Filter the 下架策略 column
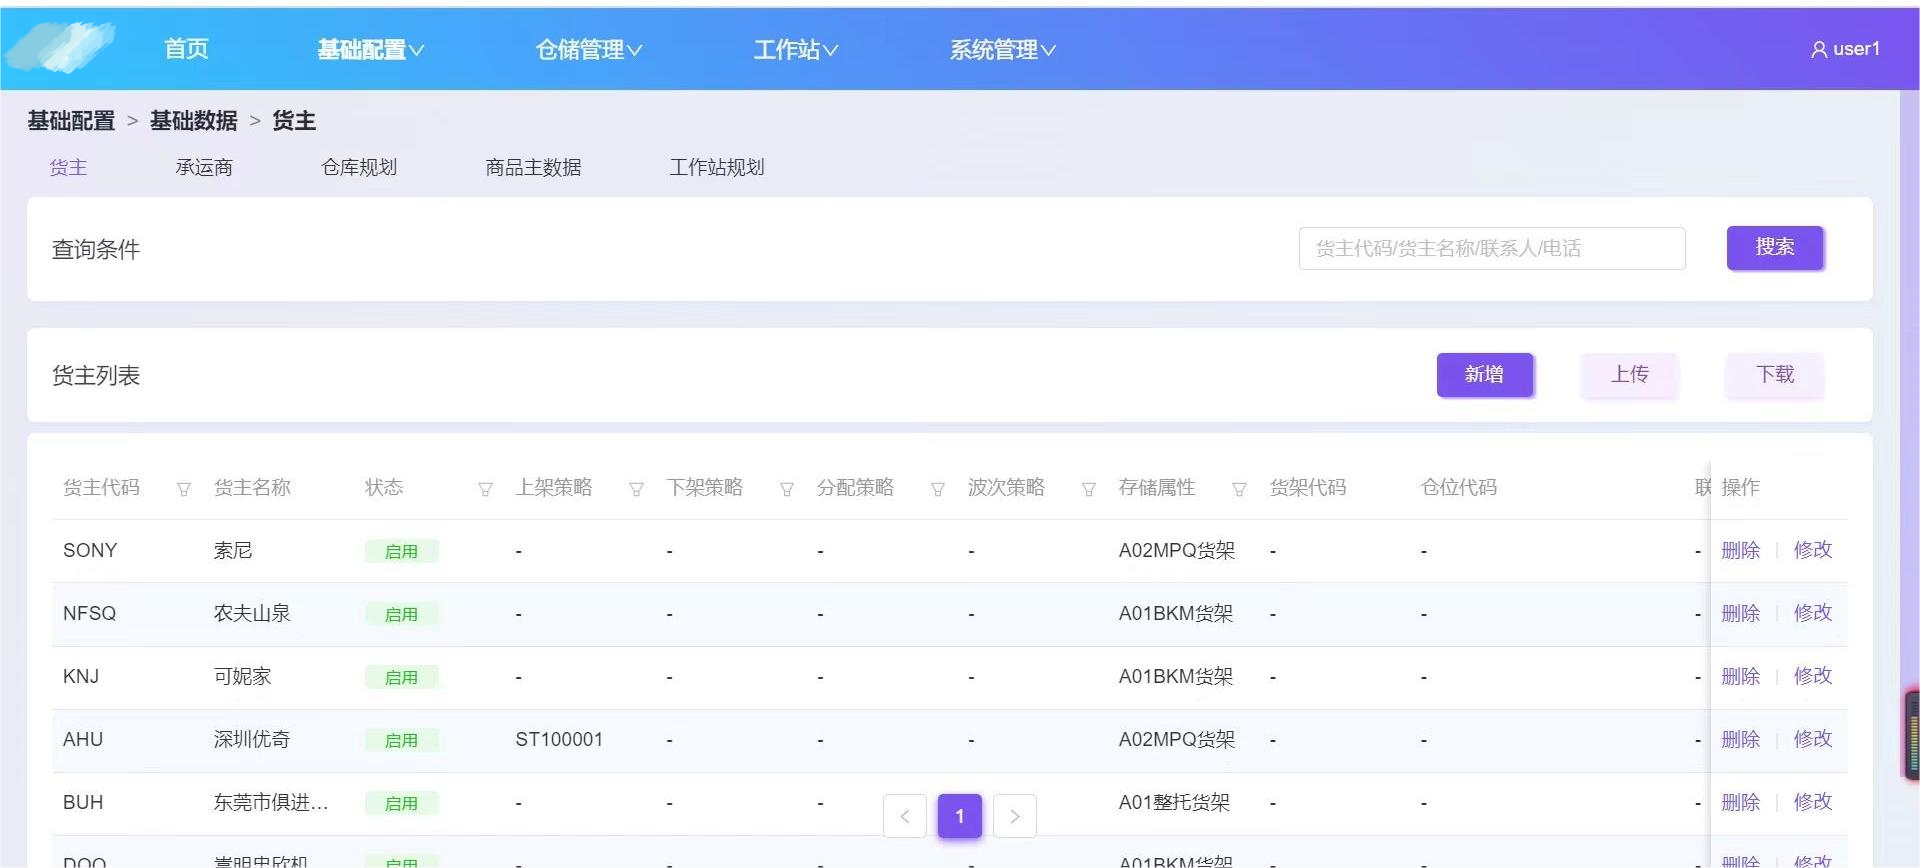The width and height of the screenshot is (1920, 868). tap(787, 489)
